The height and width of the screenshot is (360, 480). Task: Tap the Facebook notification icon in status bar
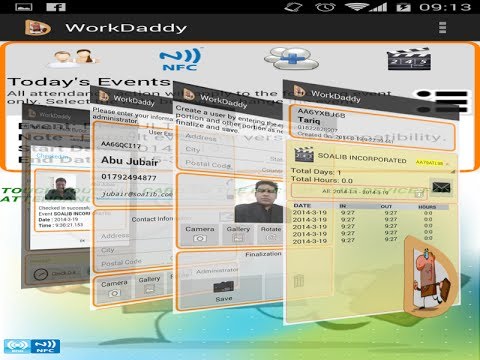coord(56,7)
